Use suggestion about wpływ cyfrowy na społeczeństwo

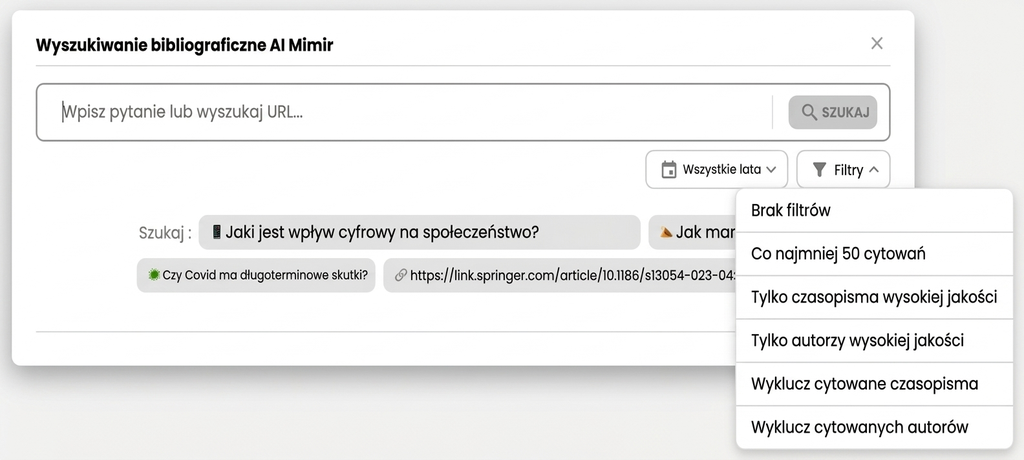click(x=419, y=232)
